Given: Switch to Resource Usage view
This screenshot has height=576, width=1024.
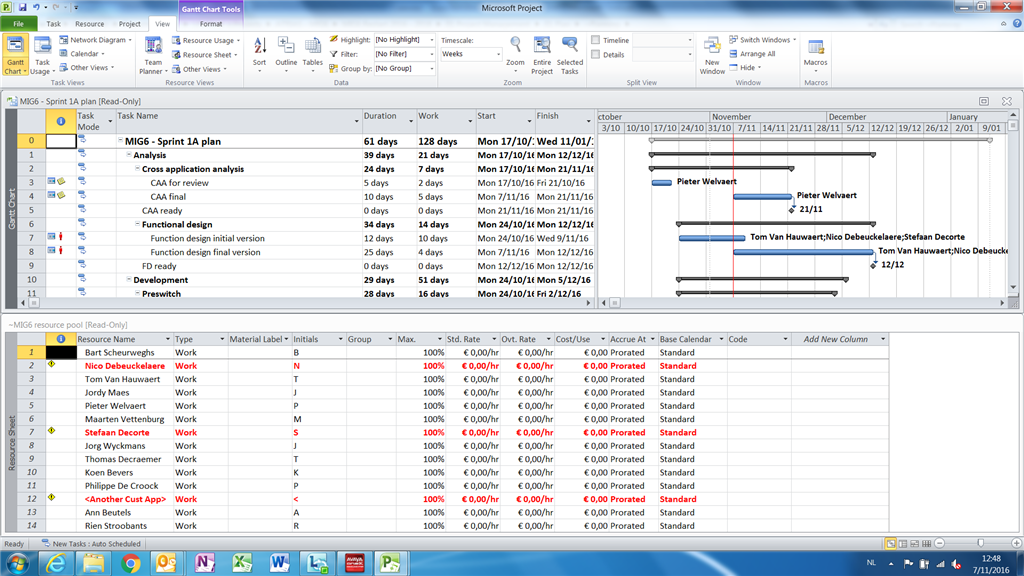Looking at the screenshot, I should coord(206,40).
